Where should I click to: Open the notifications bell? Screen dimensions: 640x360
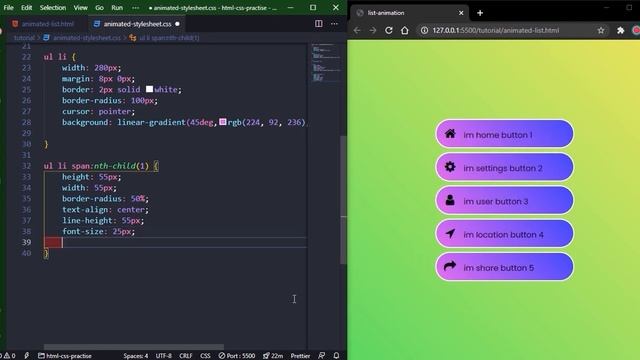click(336, 356)
